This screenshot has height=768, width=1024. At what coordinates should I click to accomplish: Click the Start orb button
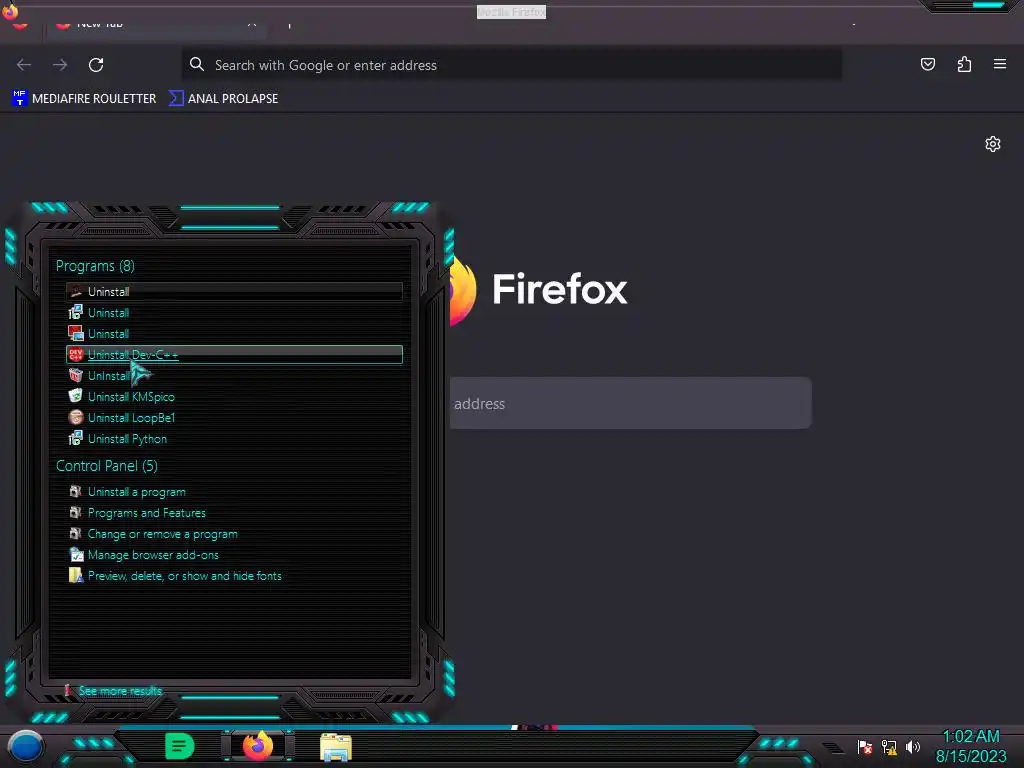click(x=25, y=746)
